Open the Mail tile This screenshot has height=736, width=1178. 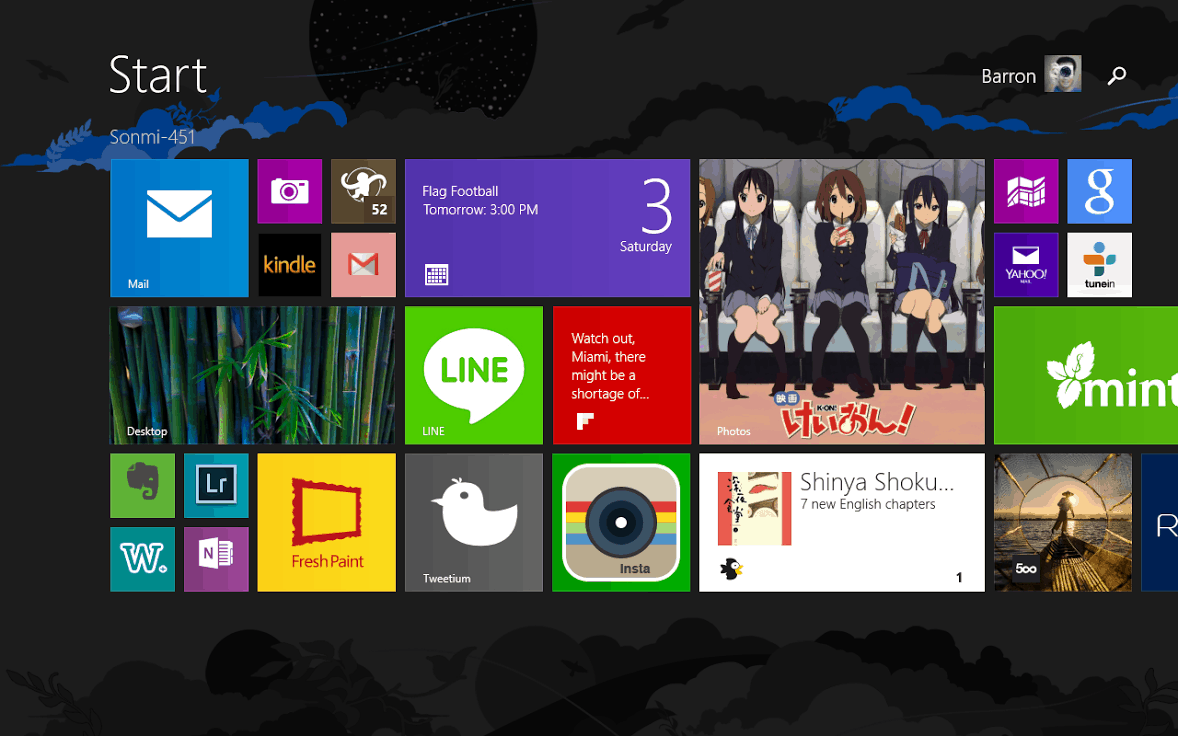point(179,228)
